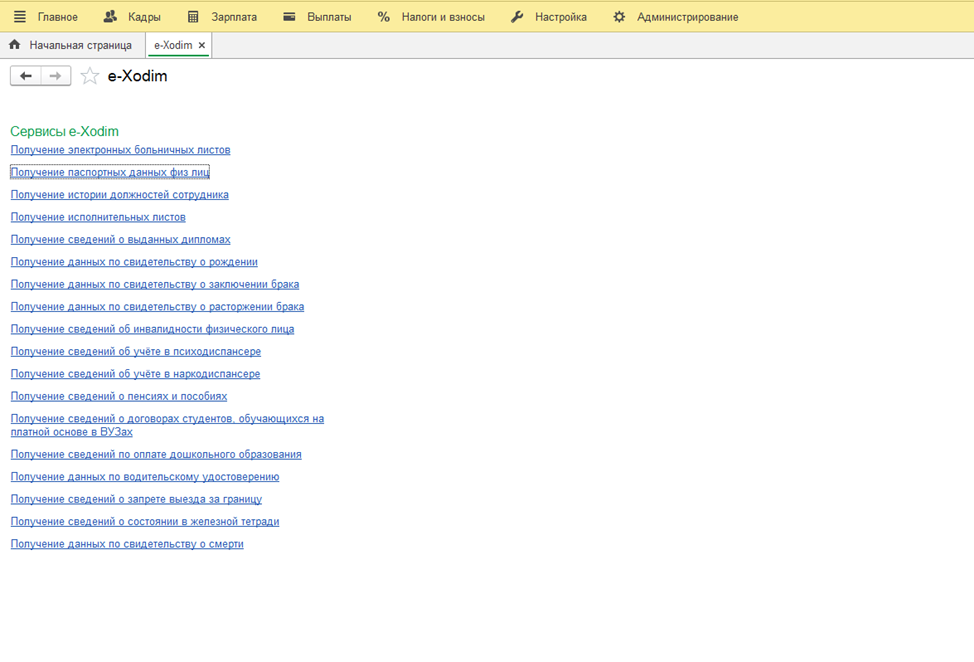Open the Кадры section
The width and height of the screenshot is (974, 662).
(x=131, y=17)
